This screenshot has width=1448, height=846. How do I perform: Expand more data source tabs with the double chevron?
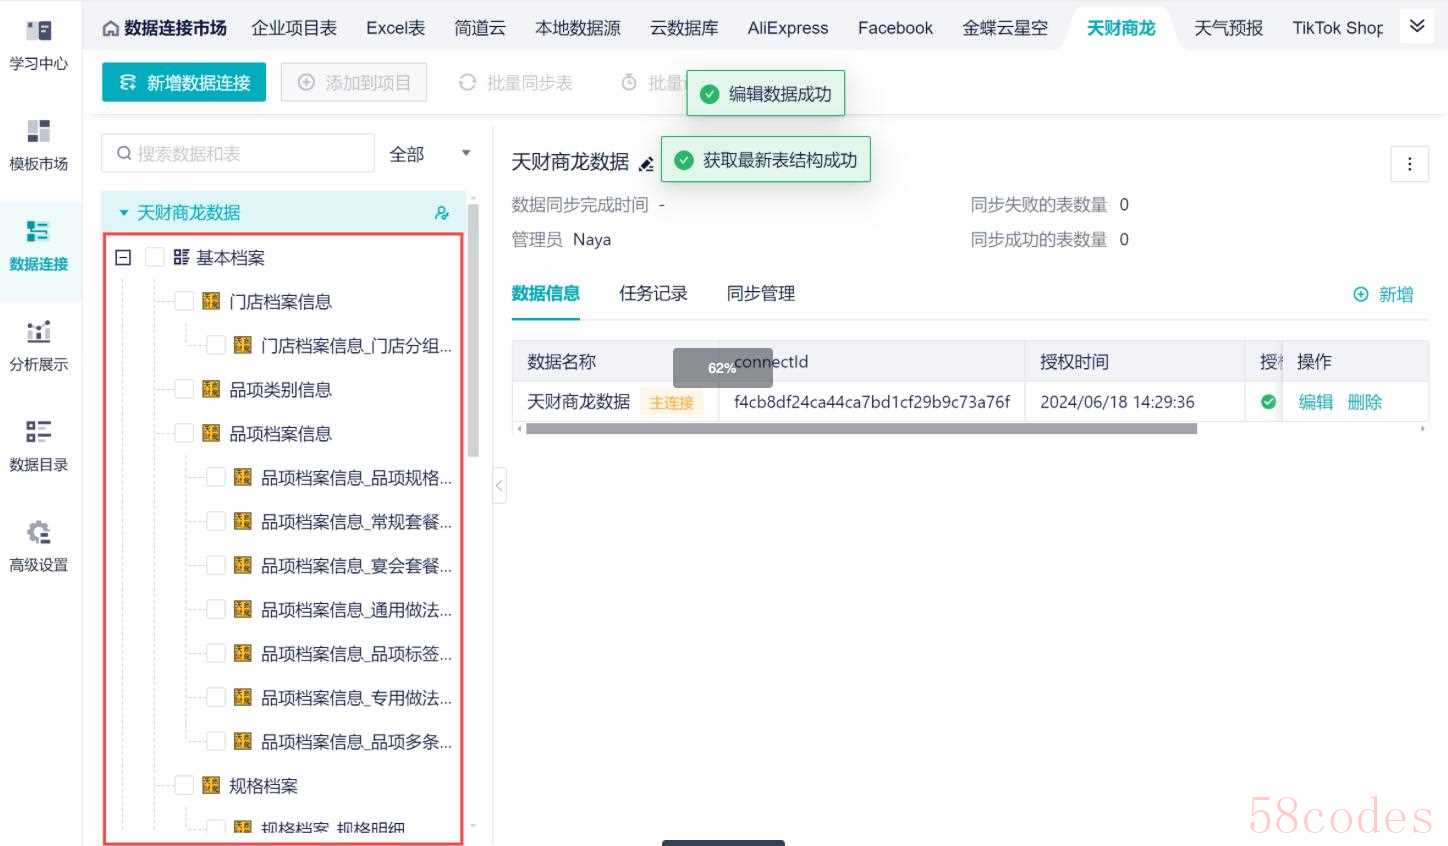tap(1417, 26)
